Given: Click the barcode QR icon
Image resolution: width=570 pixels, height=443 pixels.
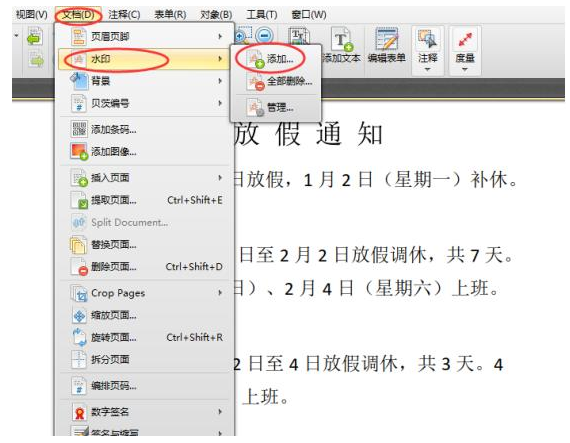Looking at the screenshot, I should 79,129.
